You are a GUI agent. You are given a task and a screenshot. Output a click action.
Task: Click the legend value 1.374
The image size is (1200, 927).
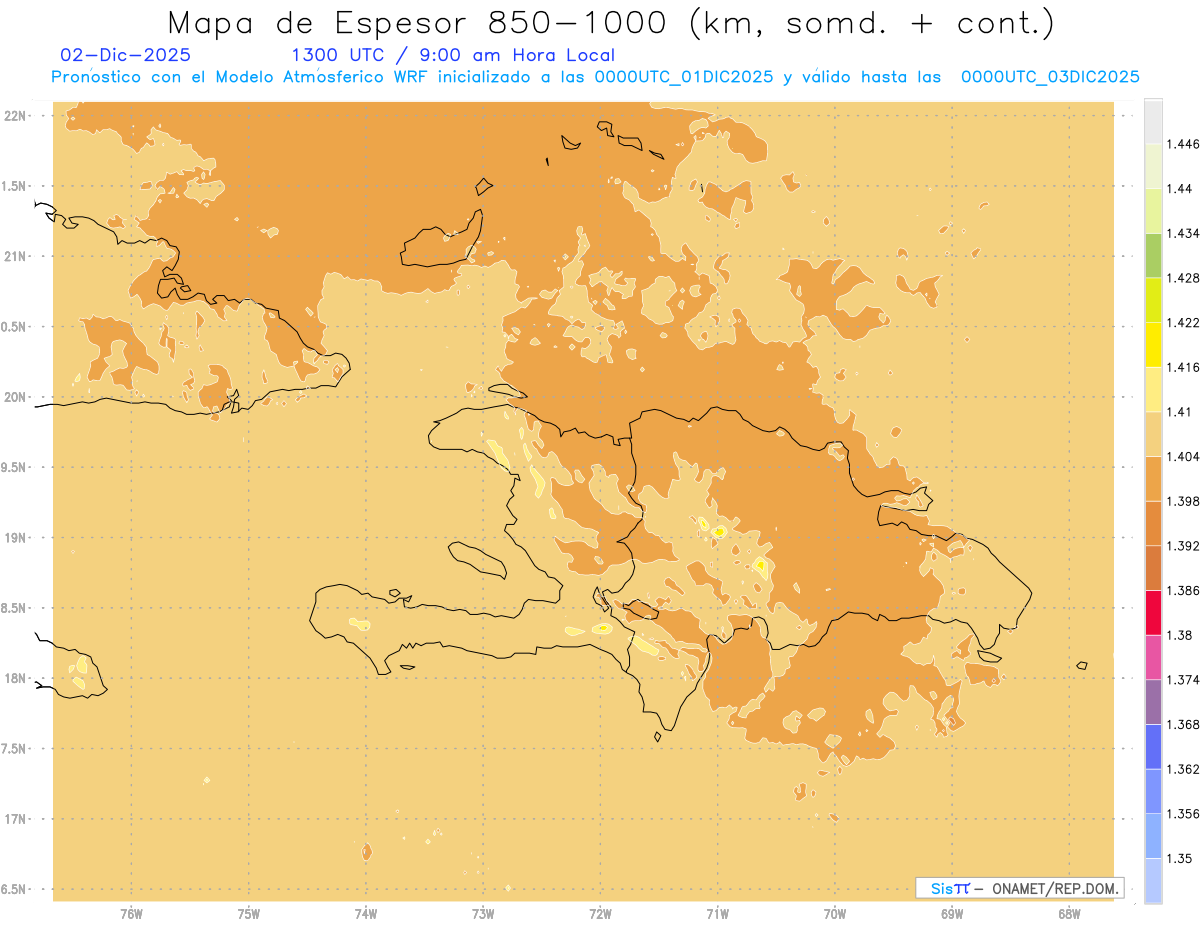[x=1185, y=679]
